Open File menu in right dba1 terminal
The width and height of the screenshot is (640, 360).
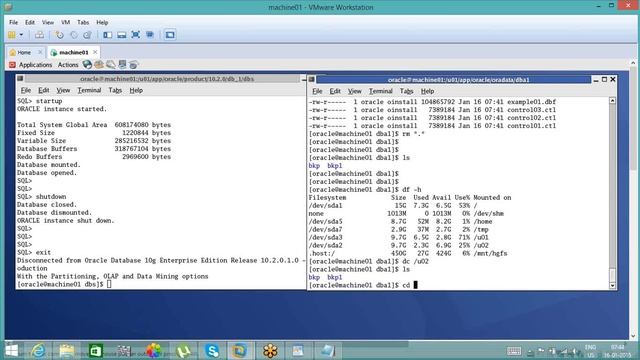click(x=317, y=91)
